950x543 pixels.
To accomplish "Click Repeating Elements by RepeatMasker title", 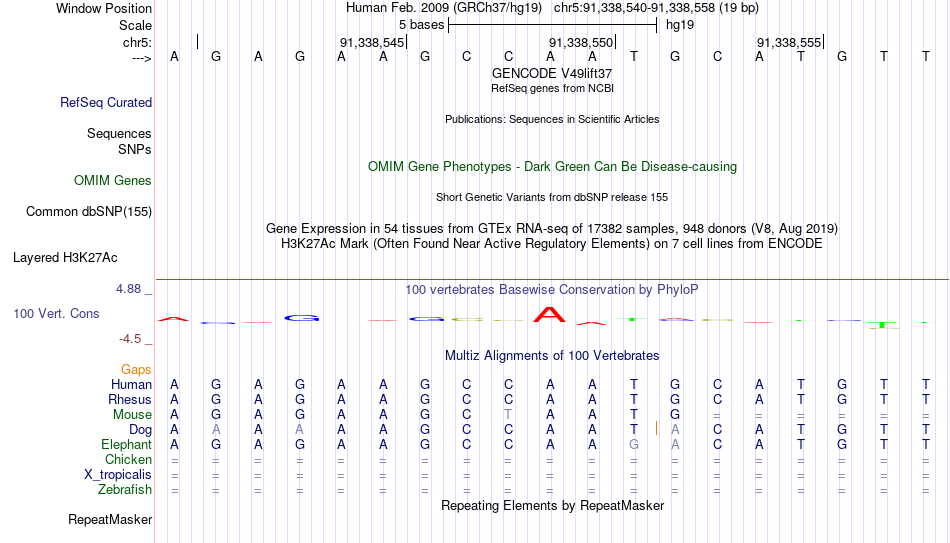I will click(x=552, y=505).
